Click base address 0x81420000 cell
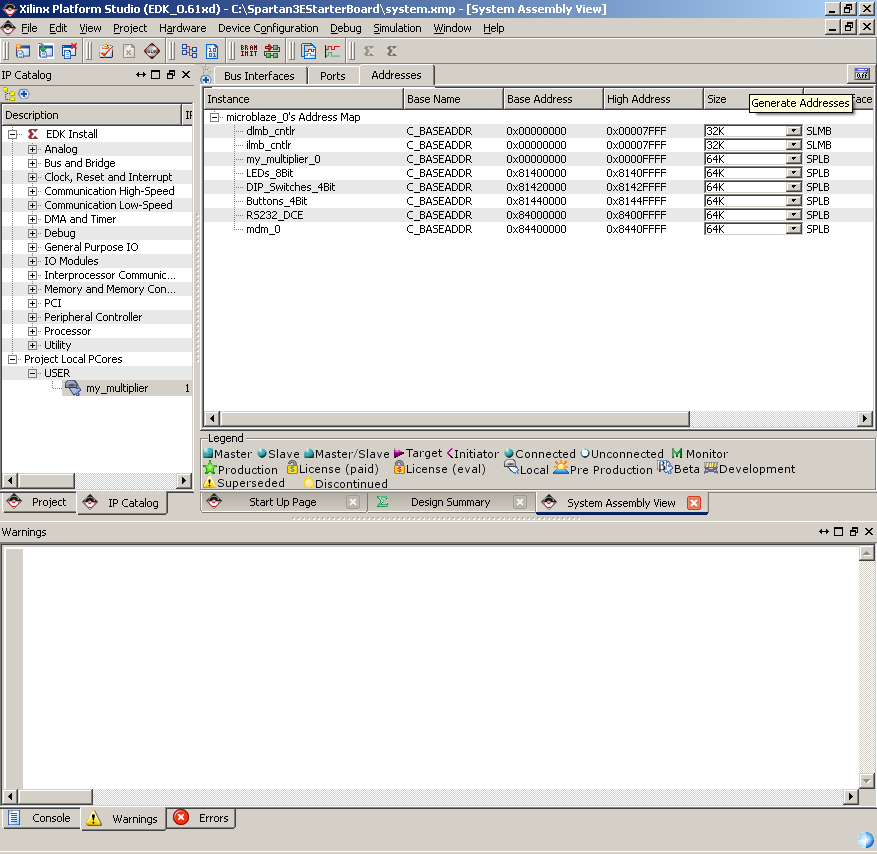The image size is (877, 854). [536, 187]
